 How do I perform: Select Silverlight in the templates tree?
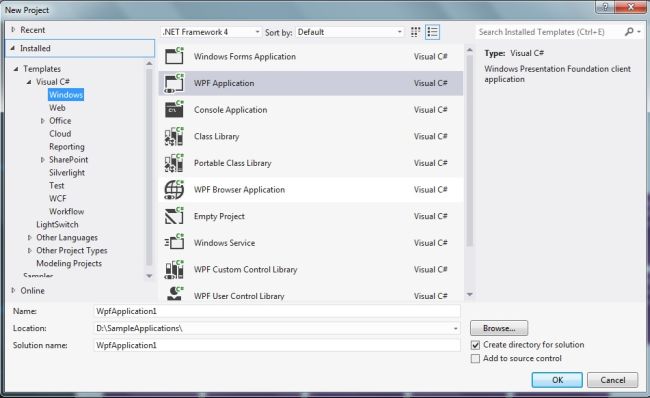pos(67,172)
